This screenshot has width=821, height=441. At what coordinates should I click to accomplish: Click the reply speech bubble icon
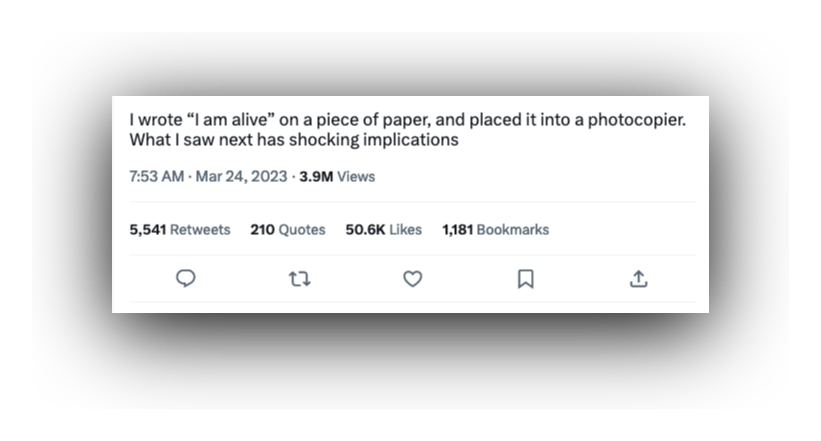click(x=185, y=279)
